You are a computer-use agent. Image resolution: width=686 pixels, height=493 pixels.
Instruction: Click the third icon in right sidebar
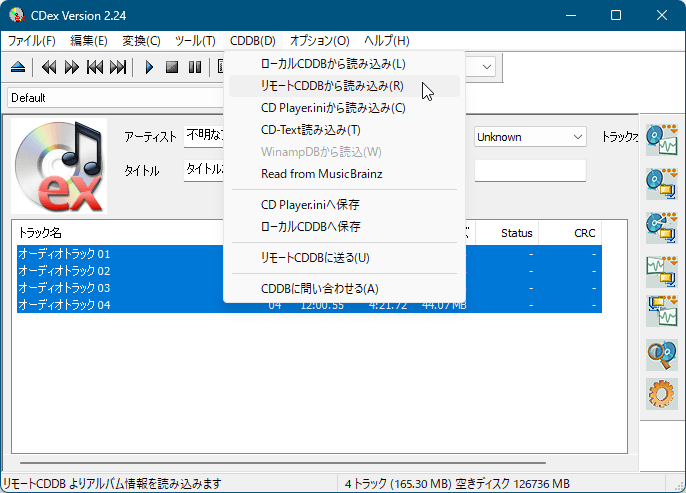click(662, 227)
